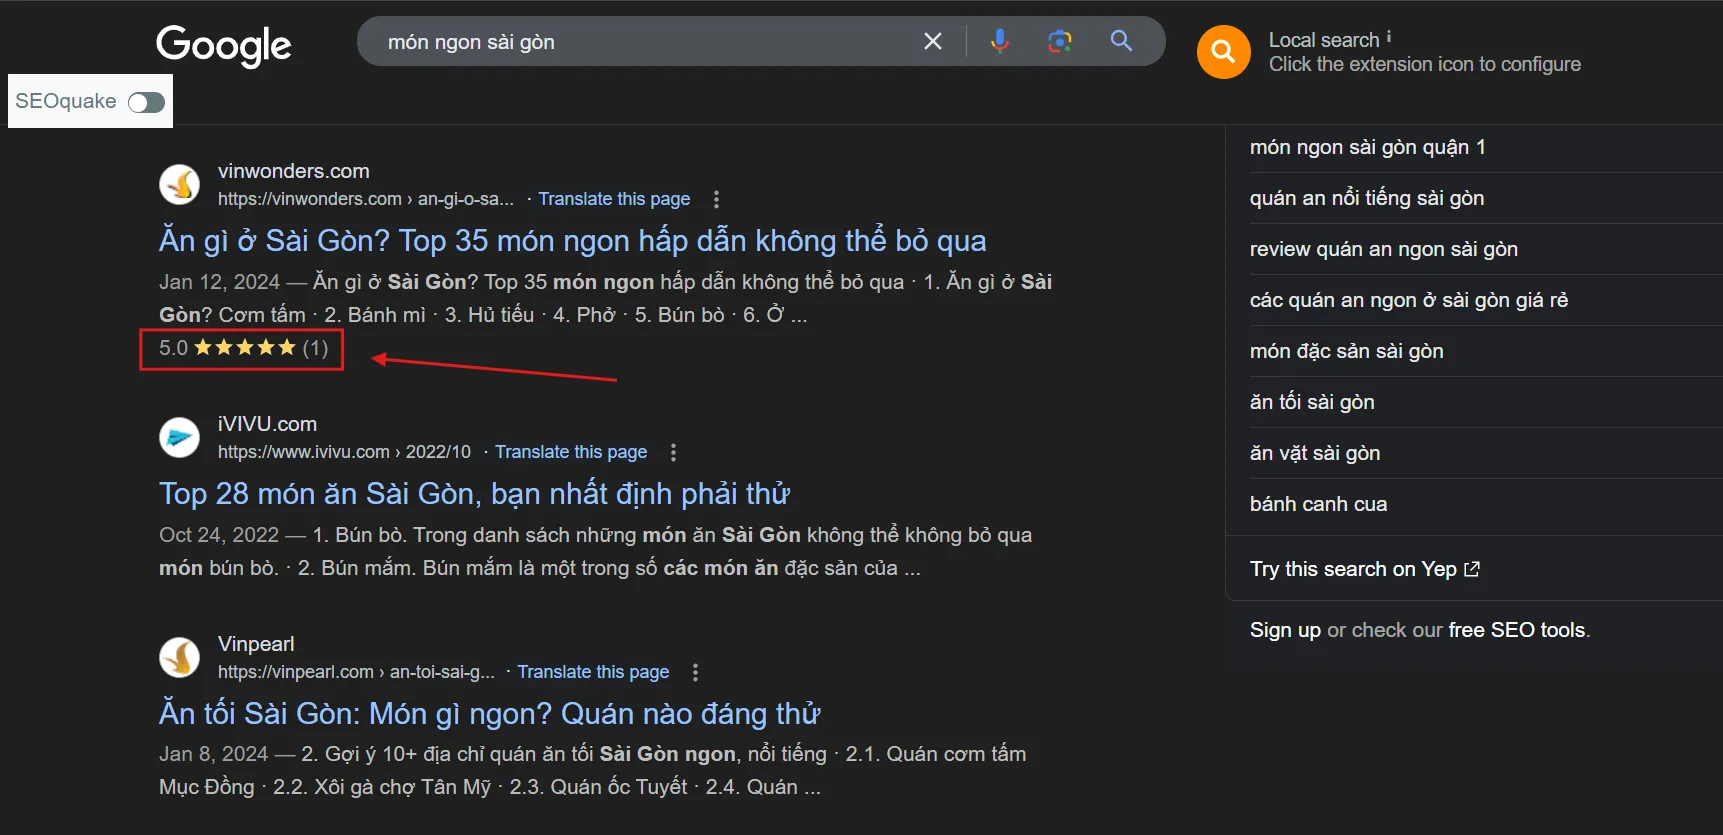Click the vinwonders.com site name
The height and width of the screenshot is (835, 1723).
click(x=294, y=171)
